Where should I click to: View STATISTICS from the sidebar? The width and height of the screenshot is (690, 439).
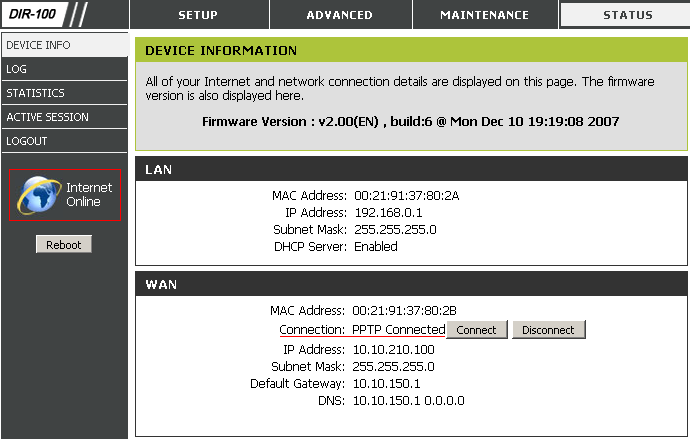click(x=65, y=93)
